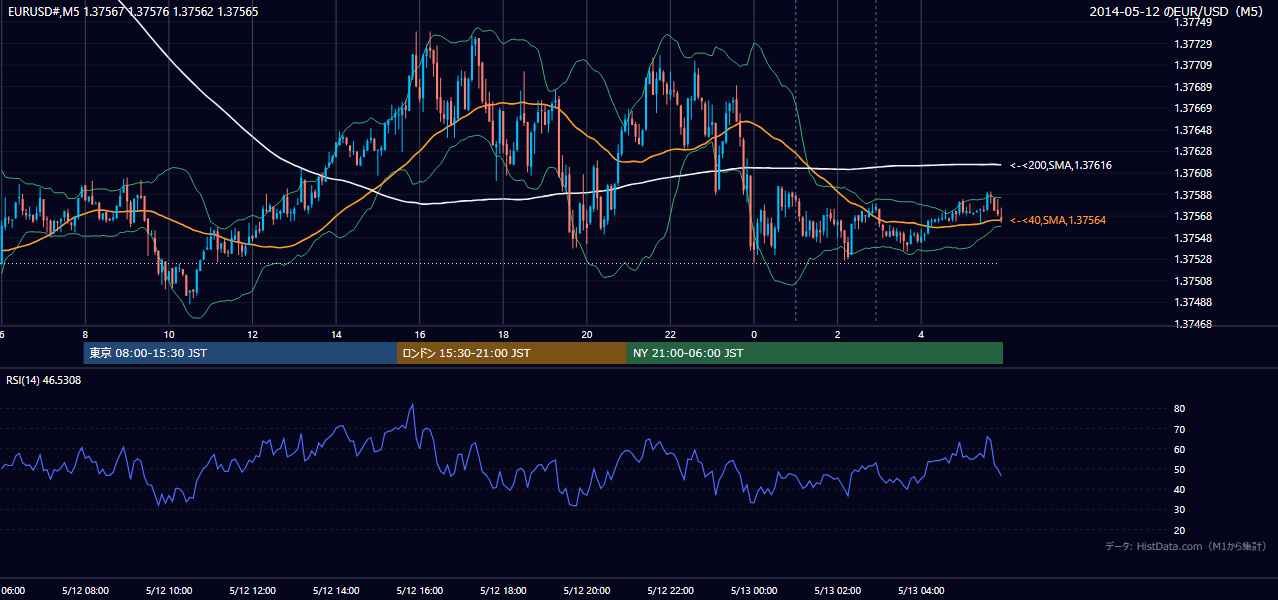Click hour marker 16 under the price chart
The width and height of the screenshot is (1278, 600).
click(420, 334)
